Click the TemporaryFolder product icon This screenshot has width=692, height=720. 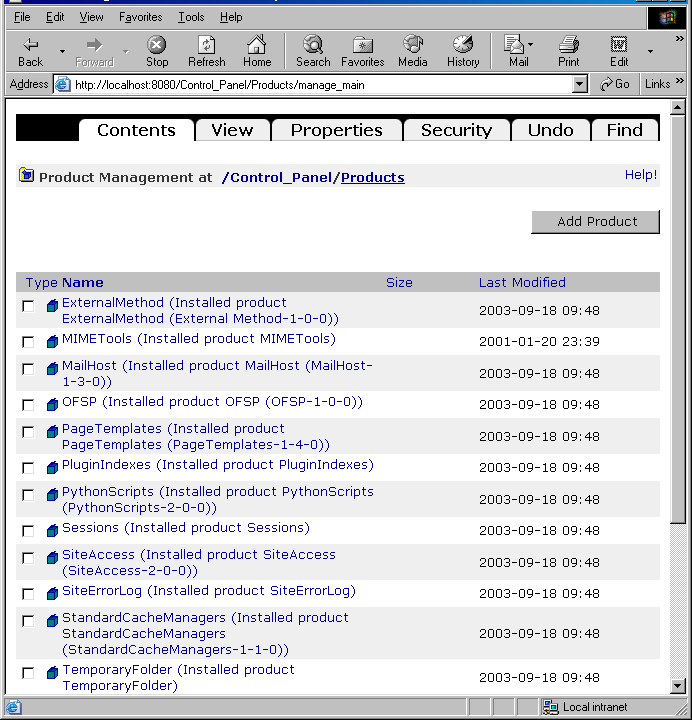point(52,673)
